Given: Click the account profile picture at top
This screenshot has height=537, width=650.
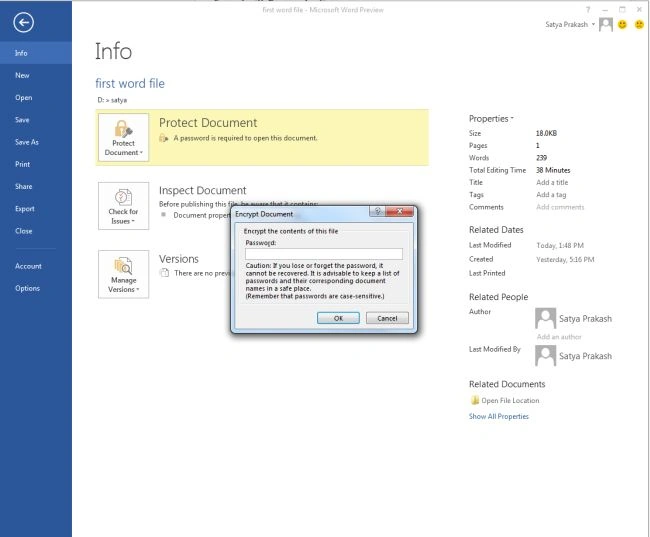Looking at the screenshot, I should tap(606, 24).
